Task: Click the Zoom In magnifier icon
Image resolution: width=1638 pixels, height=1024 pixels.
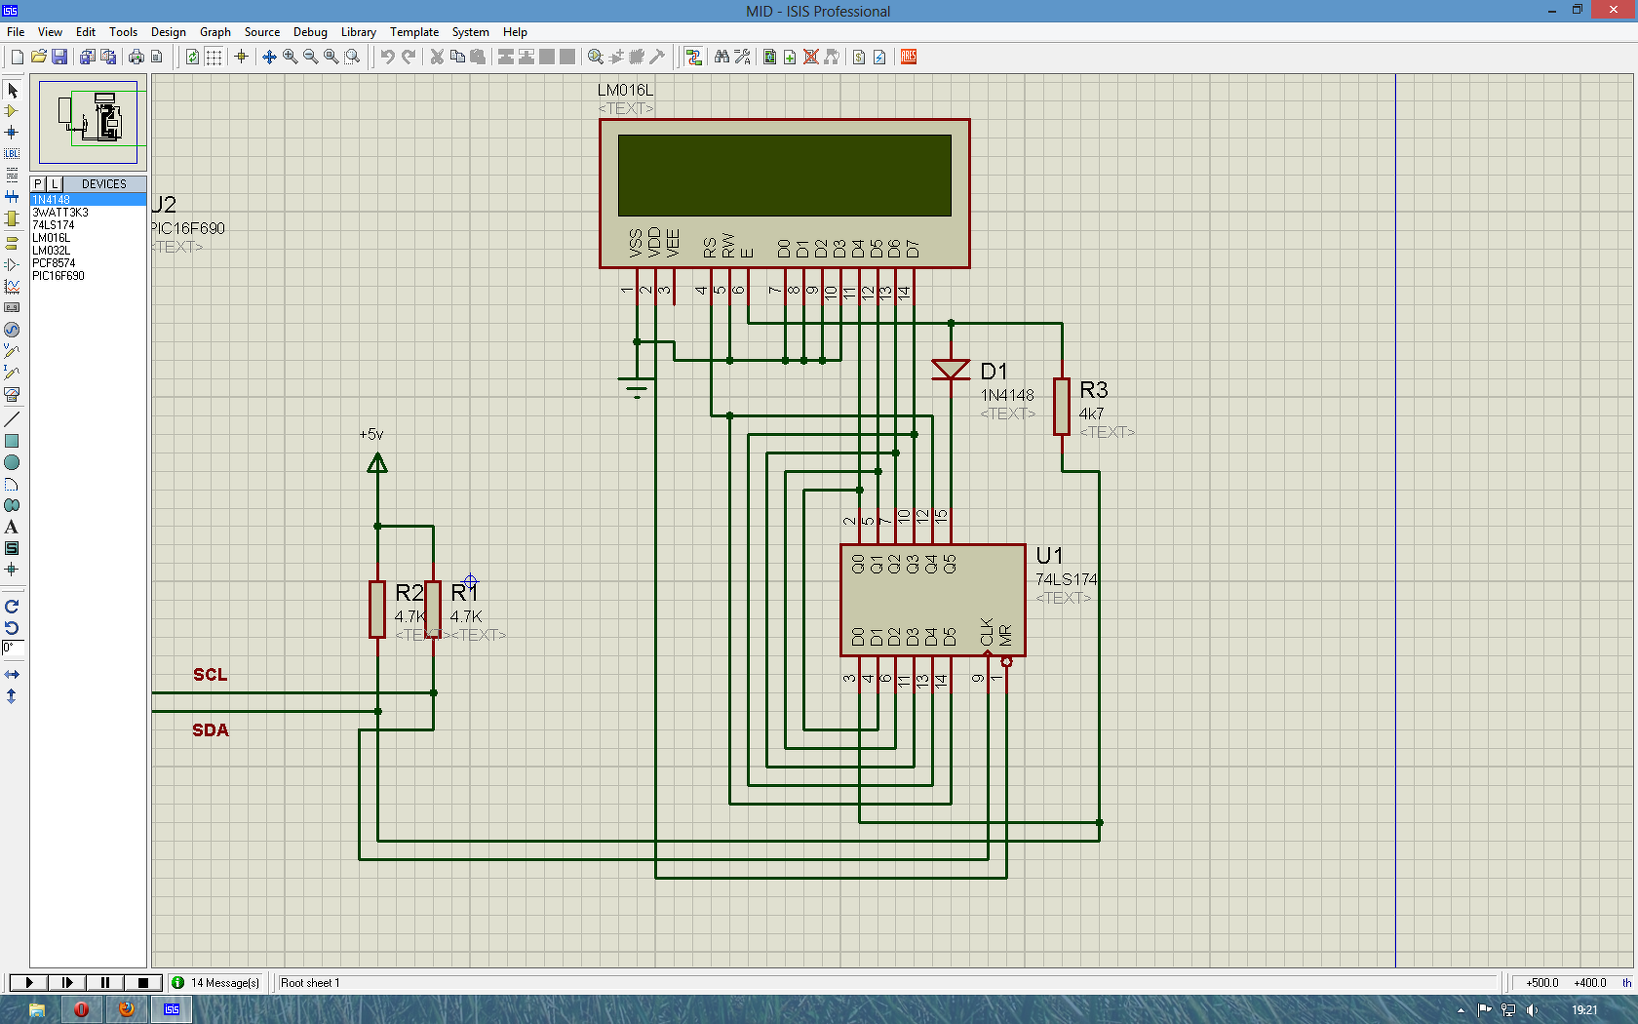Action: 290,57
